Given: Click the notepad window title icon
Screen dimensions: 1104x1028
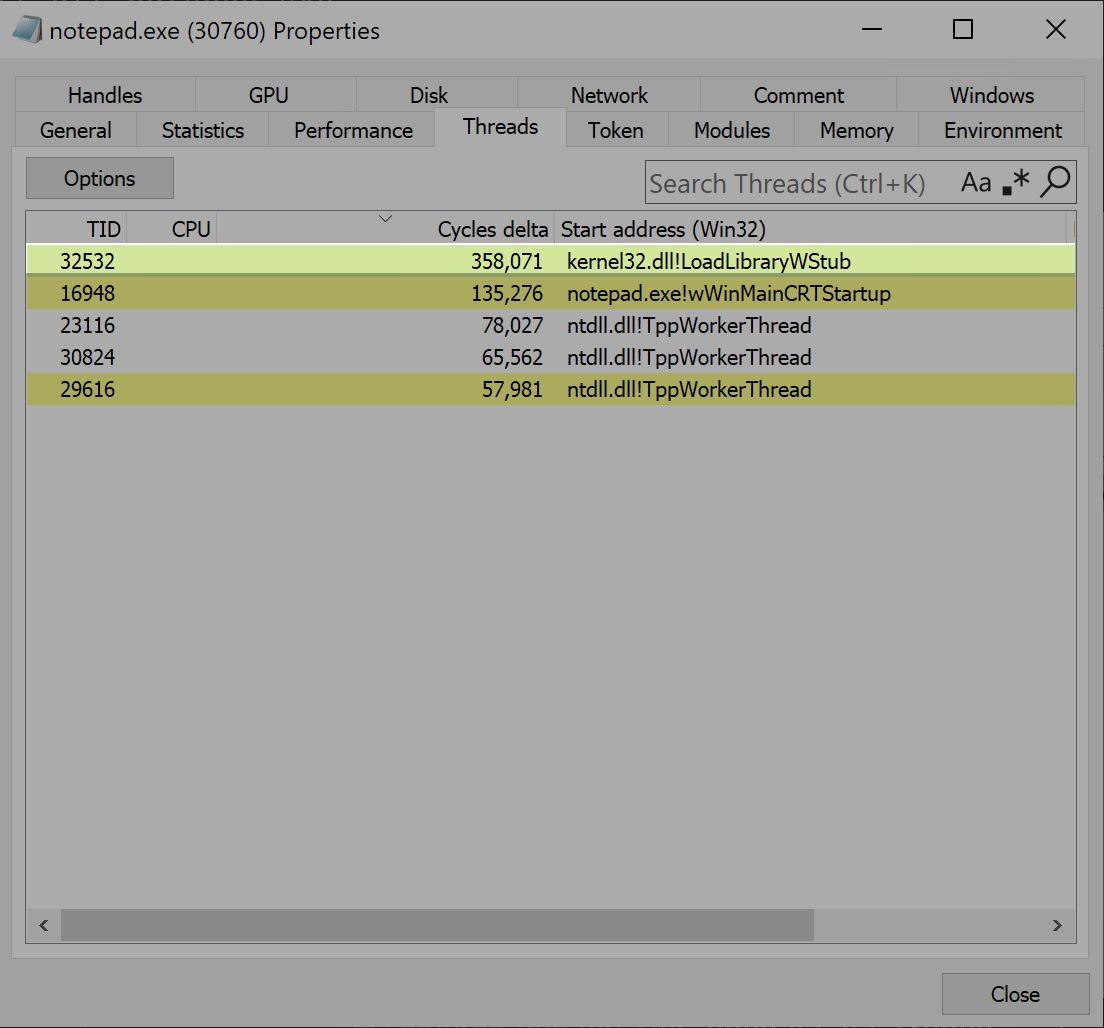Looking at the screenshot, I should 27,30.
